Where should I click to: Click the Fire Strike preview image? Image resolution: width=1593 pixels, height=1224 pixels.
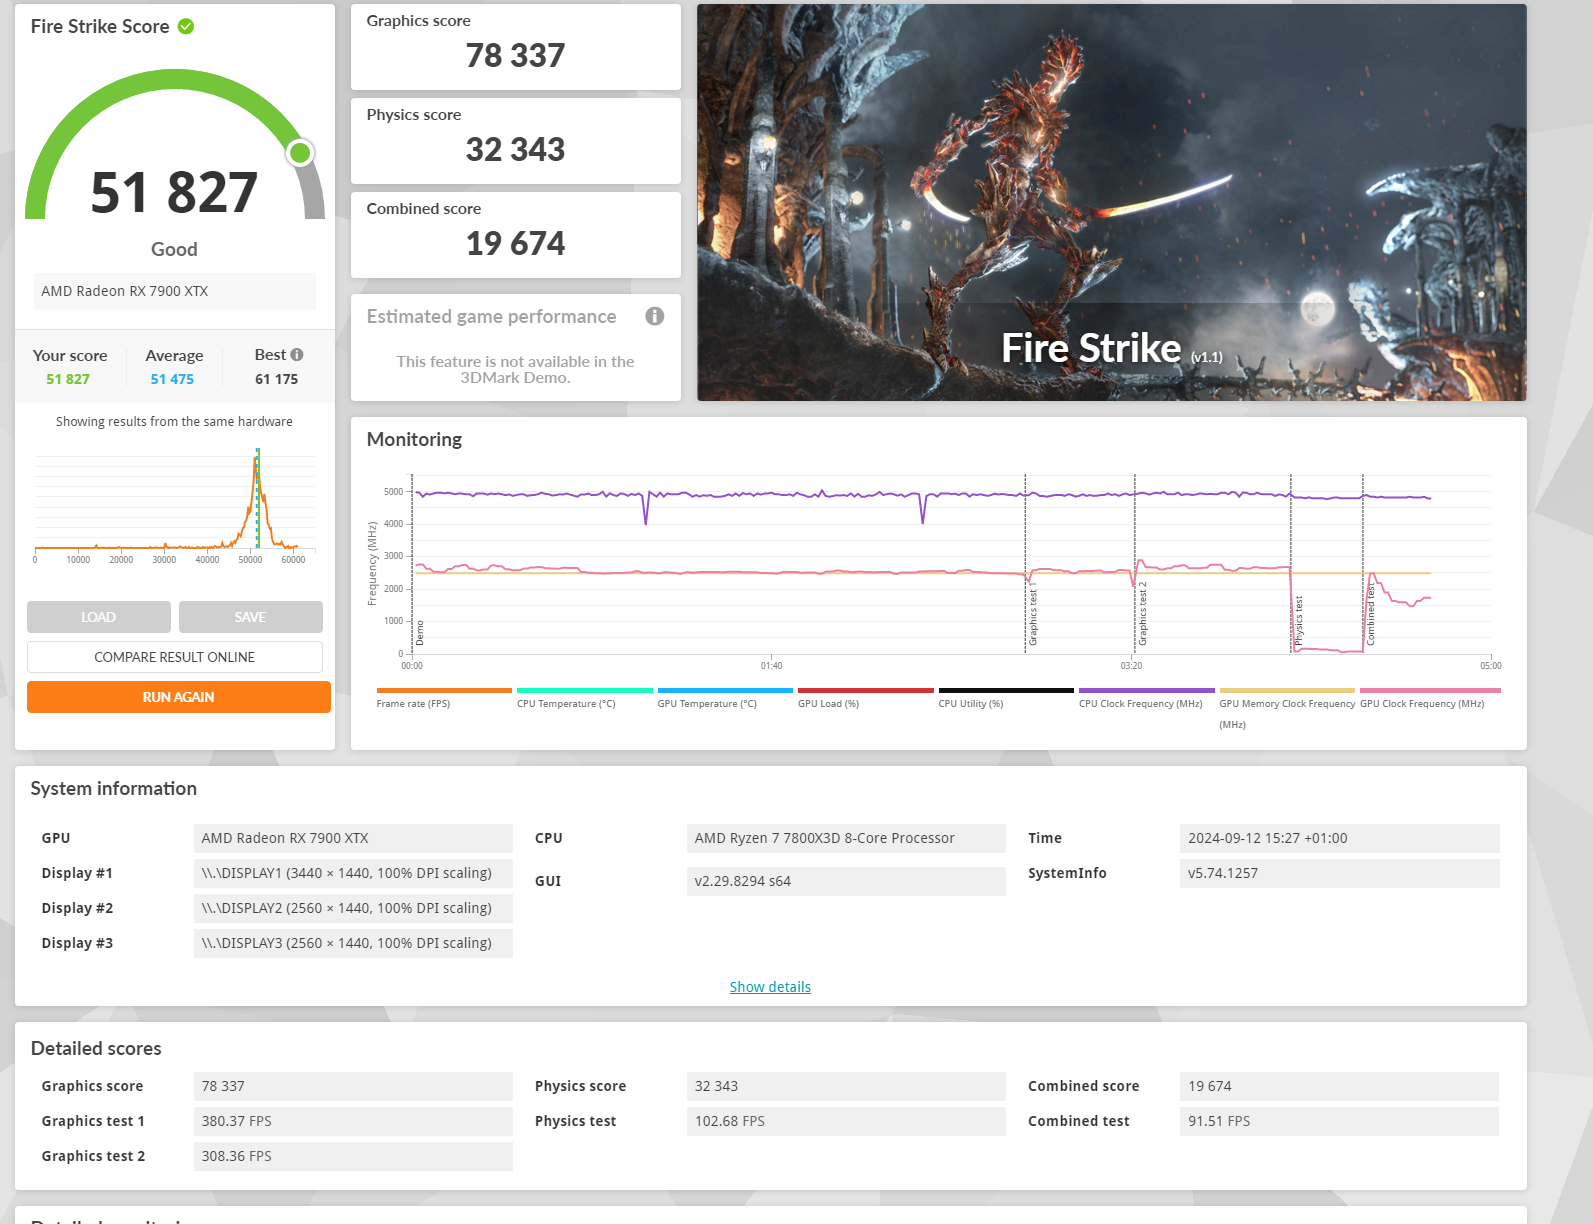(1112, 203)
